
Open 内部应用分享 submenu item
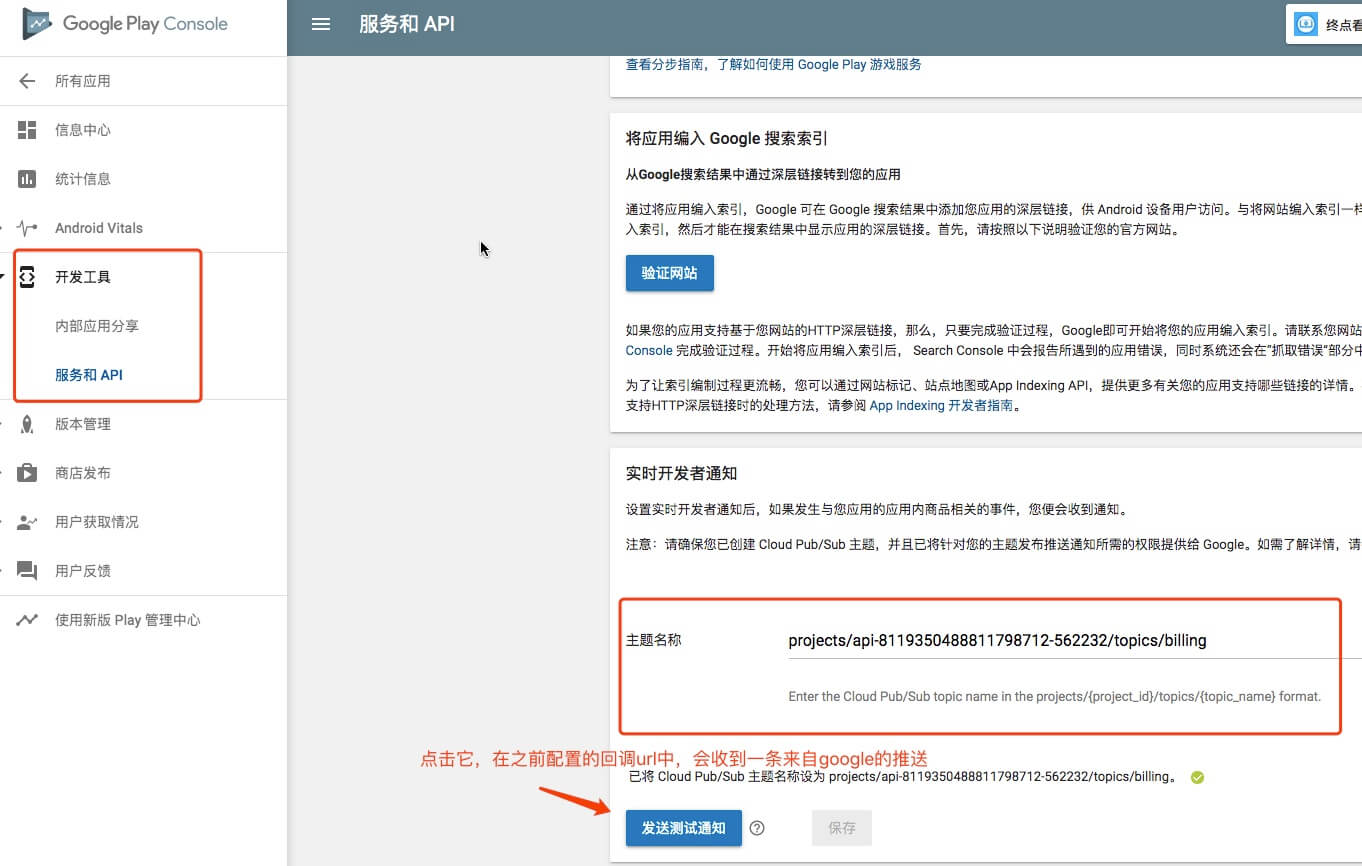click(97, 326)
